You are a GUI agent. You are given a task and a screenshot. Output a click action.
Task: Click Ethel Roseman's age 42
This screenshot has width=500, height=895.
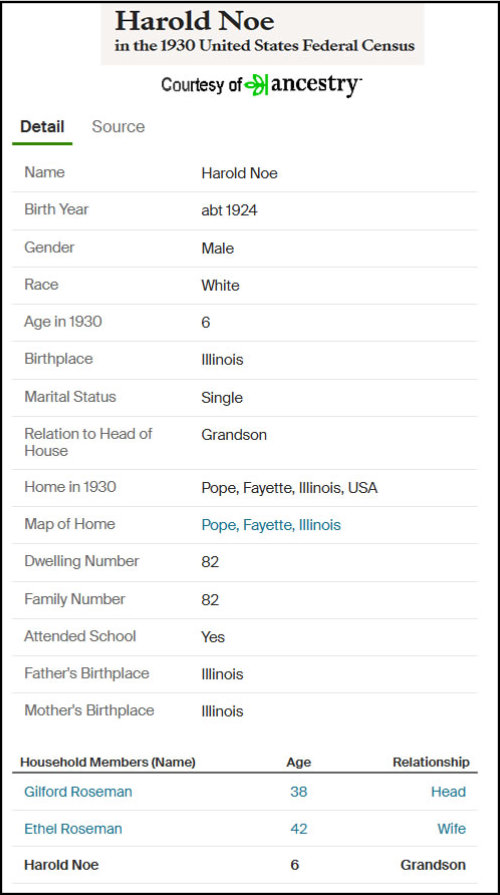coord(299,829)
